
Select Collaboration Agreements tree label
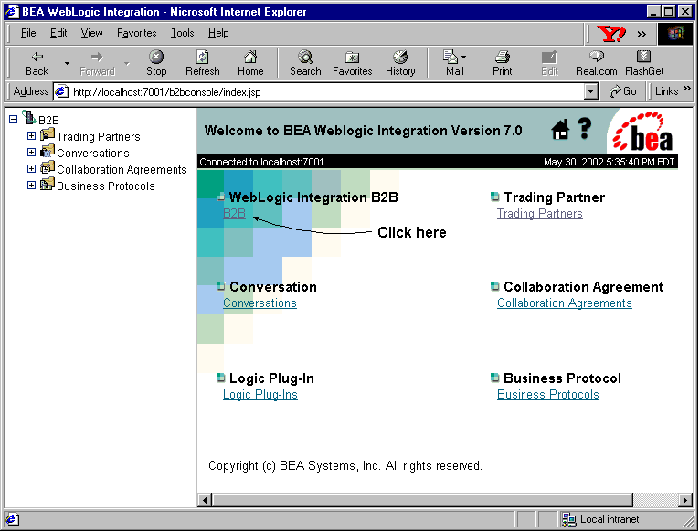tap(122, 170)
